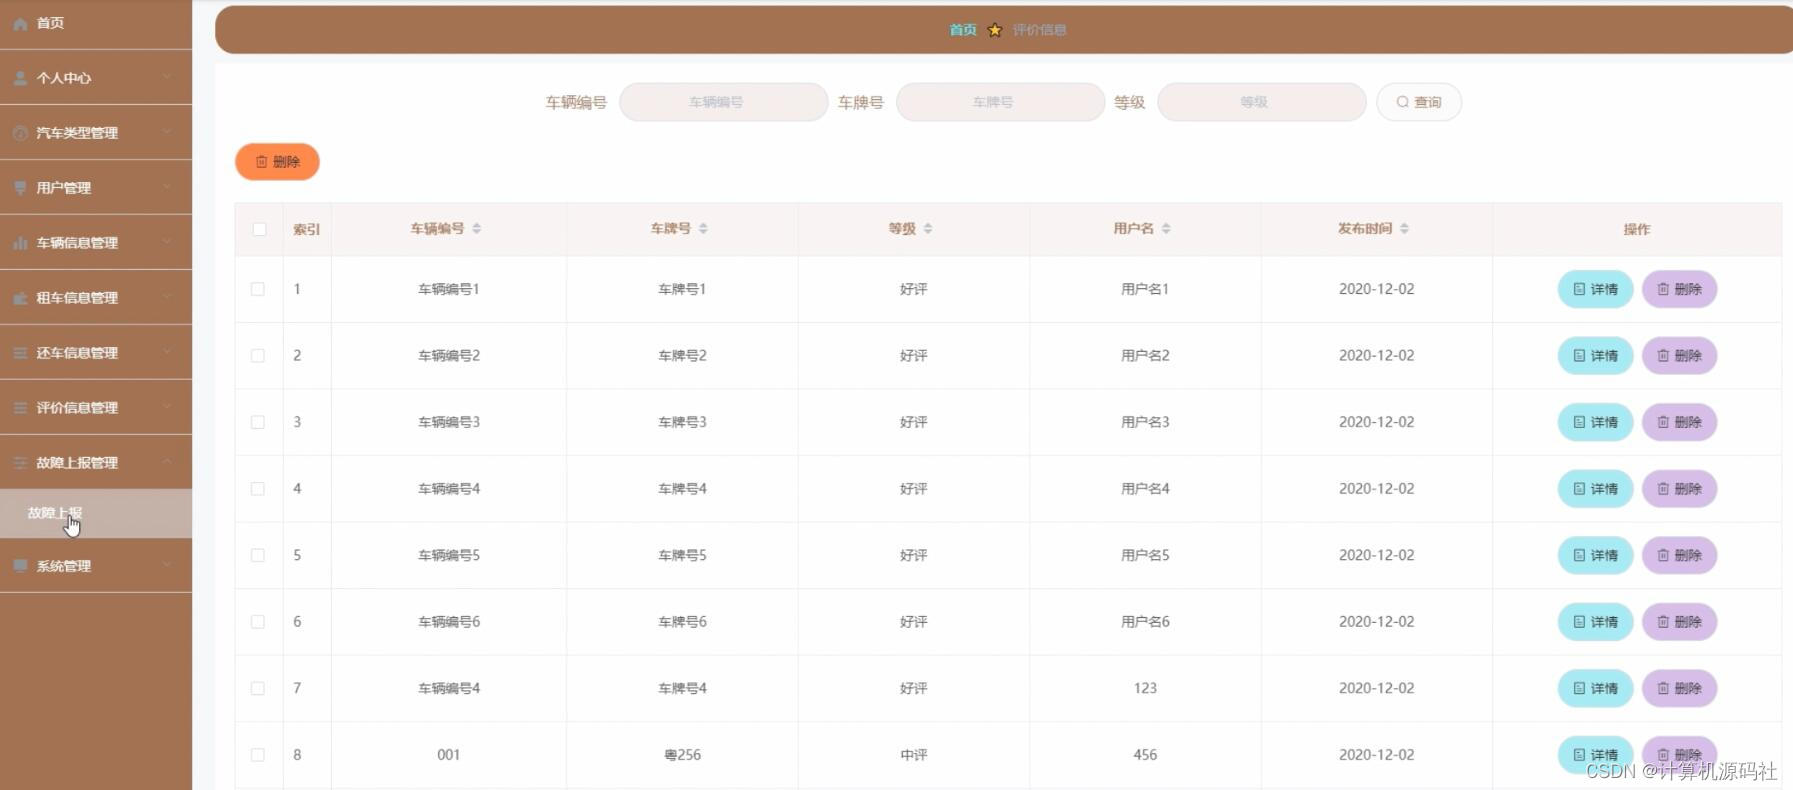1793x790 pixels.
Task: Expand the 车辆信息管理 menu chevron
Action: [x=167, y=242]
